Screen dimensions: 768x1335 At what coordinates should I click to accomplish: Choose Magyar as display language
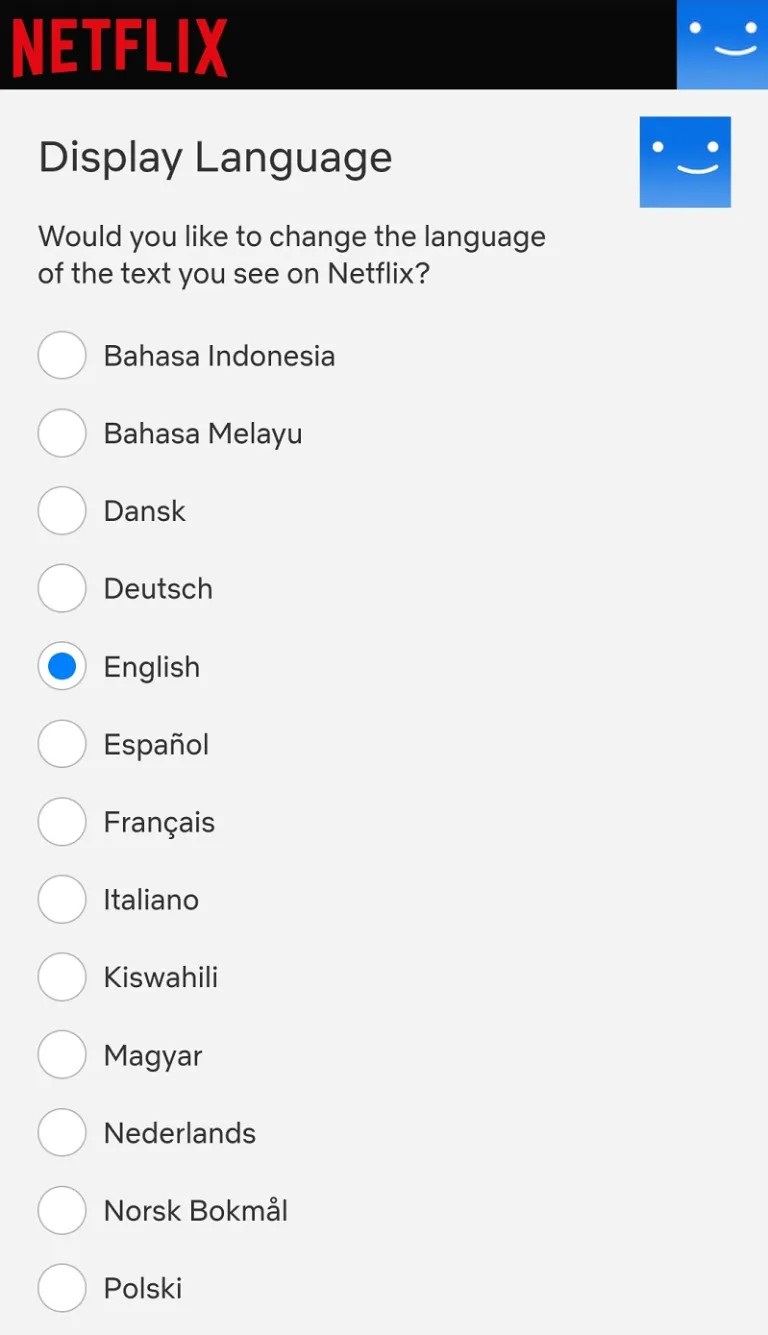point(62,1055)
